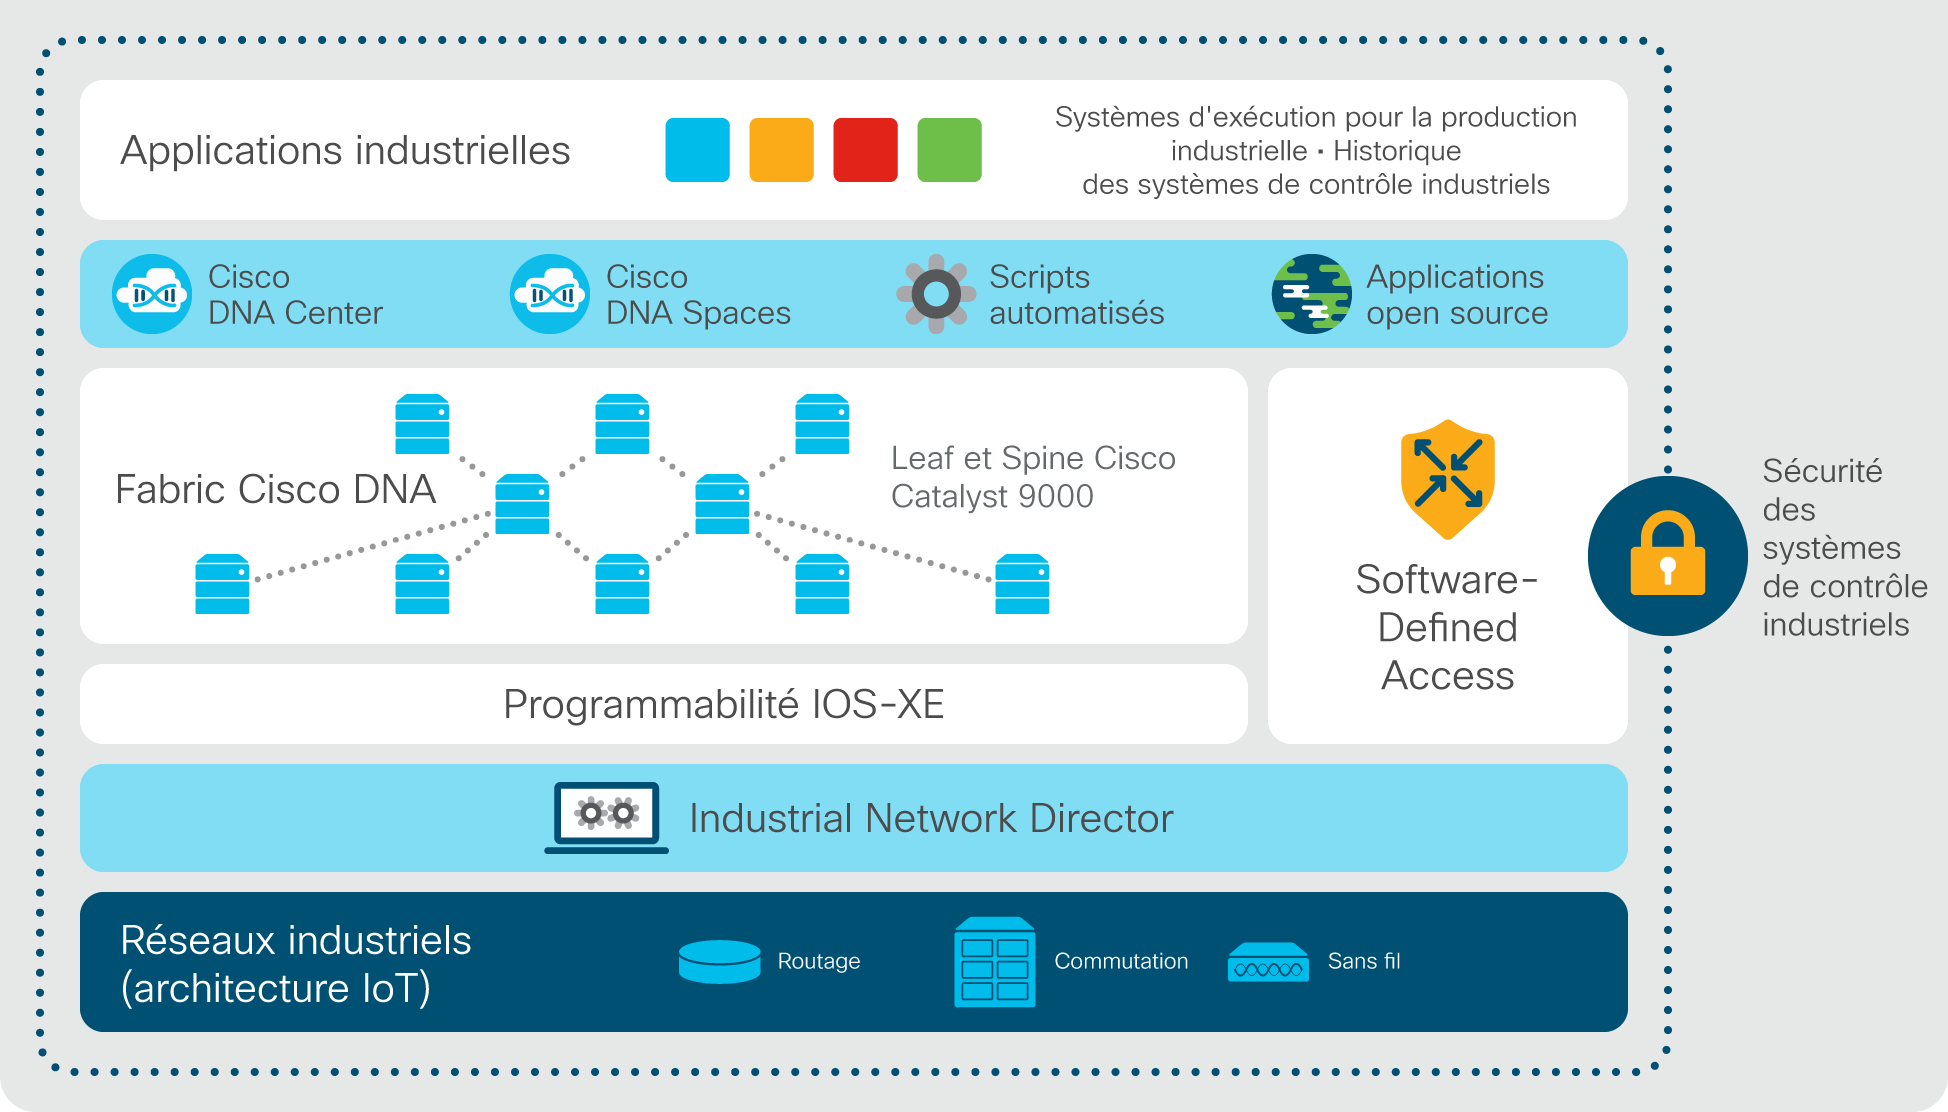Click the Sans fil wireless device icon
Image resolution: width=1948 pixels, height=1112 pixels.
(1268, 962)
